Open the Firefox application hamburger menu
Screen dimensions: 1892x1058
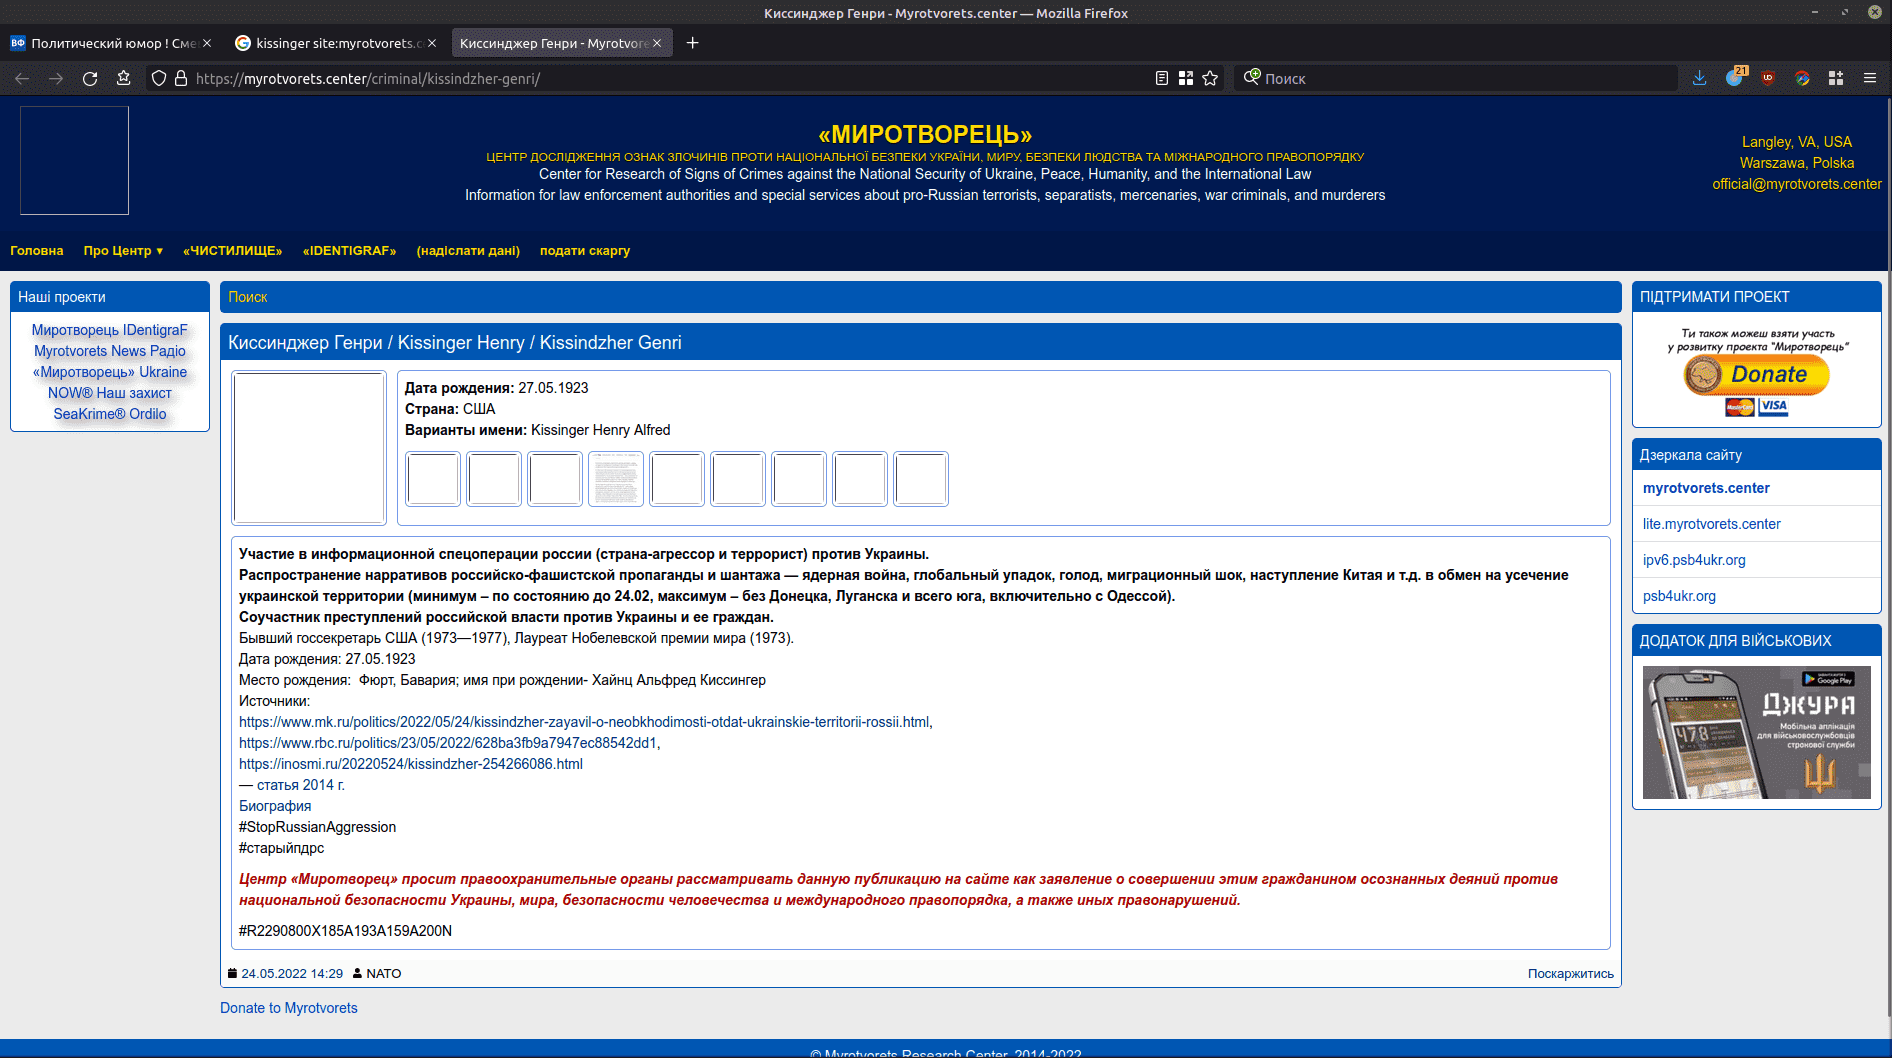pyautogui.click(x=1870, y=78)
